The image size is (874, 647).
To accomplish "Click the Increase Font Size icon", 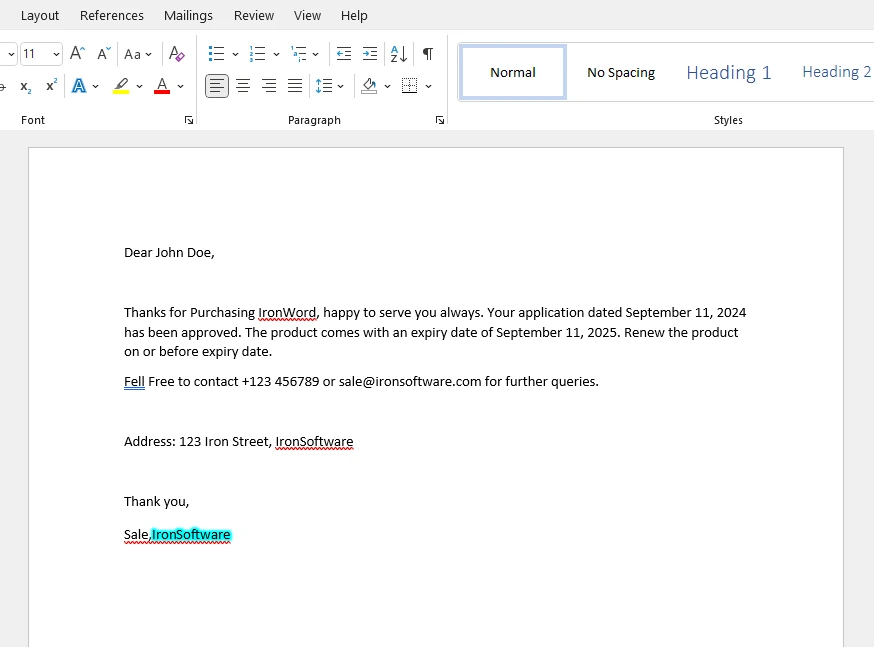I will click(78, 54).
